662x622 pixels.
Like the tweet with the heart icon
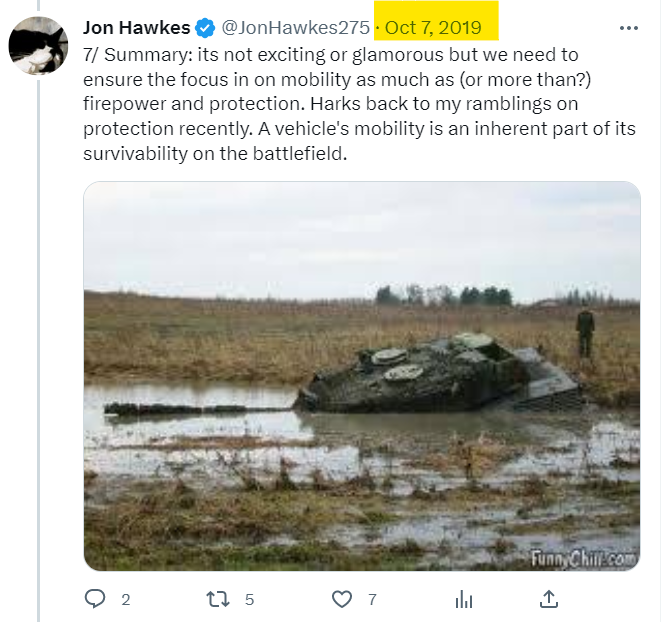(342, 599)
